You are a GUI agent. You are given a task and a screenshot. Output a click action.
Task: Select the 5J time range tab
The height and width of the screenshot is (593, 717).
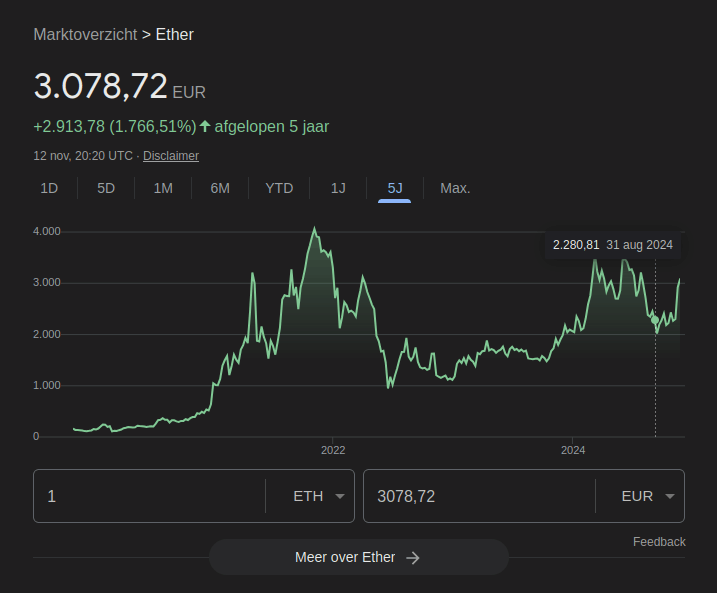click(x=395, y=188)
